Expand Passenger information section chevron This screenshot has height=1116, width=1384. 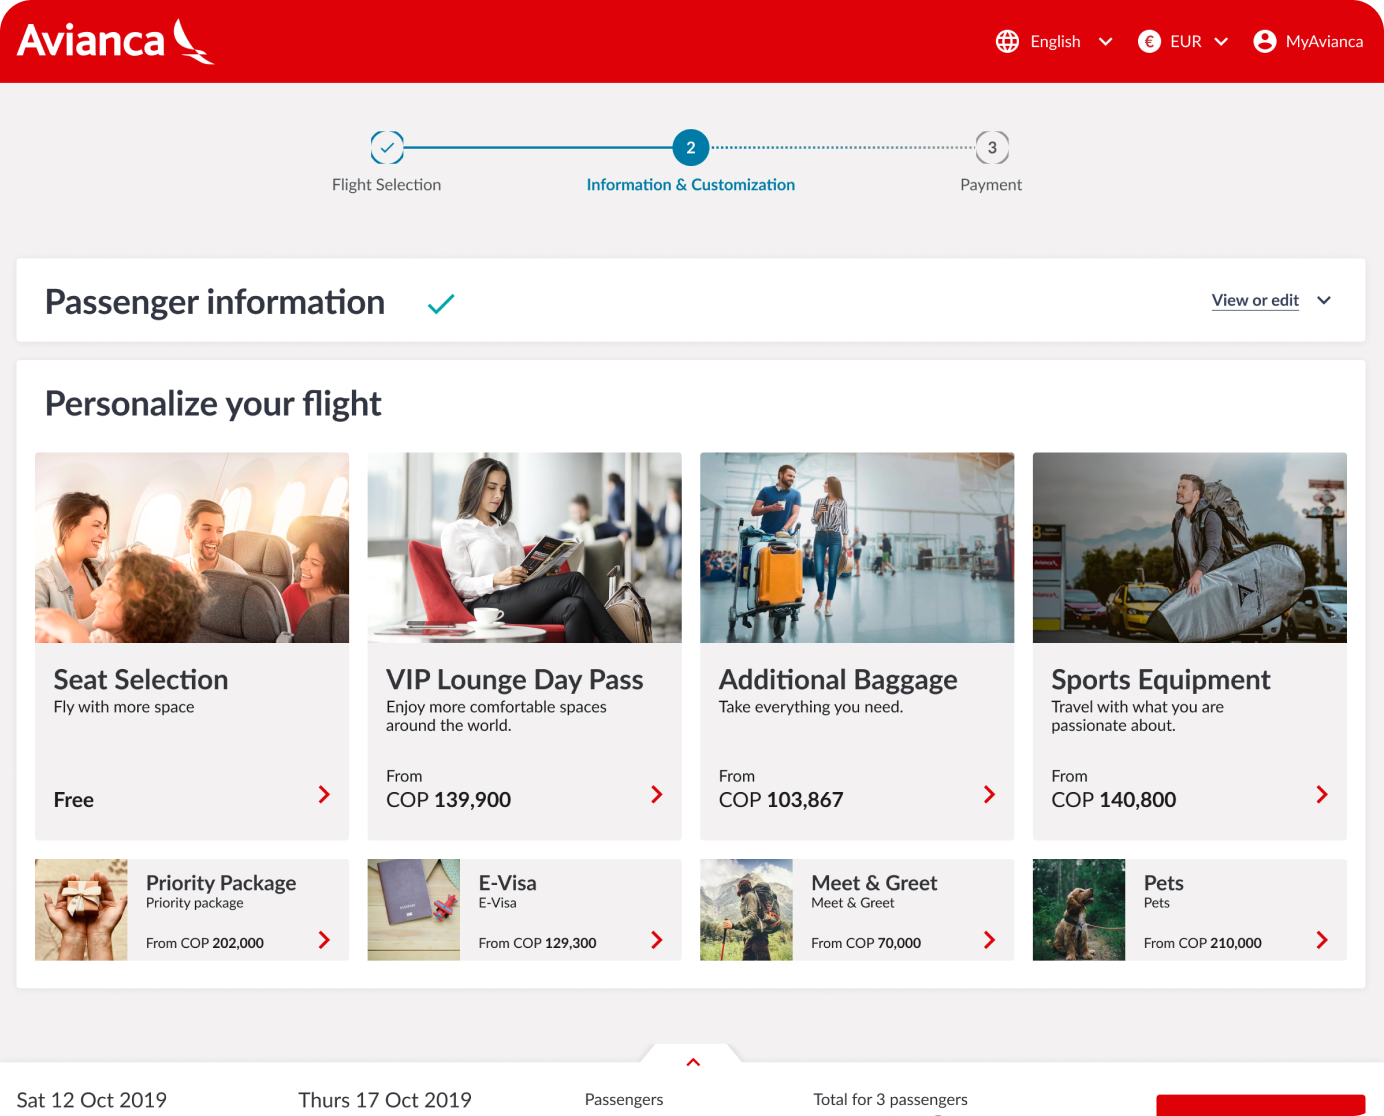[1324, 301]
